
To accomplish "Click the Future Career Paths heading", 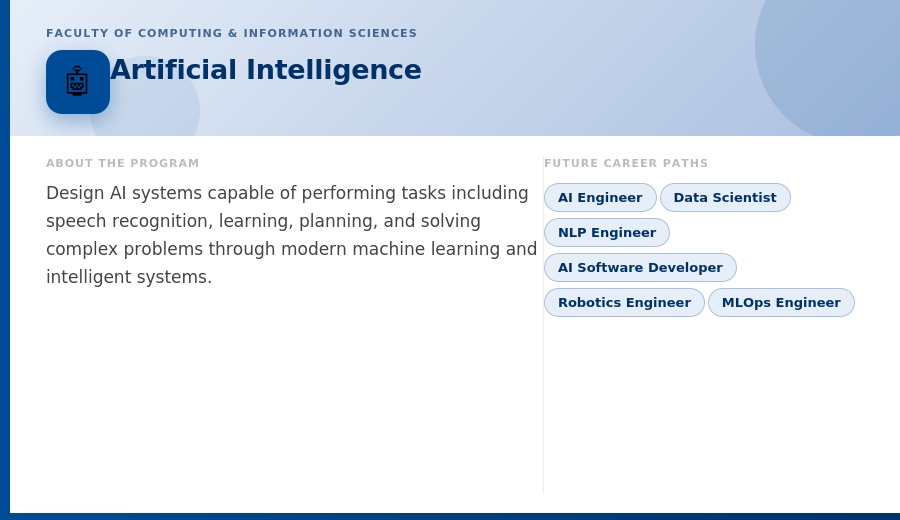I will (626, 163).
